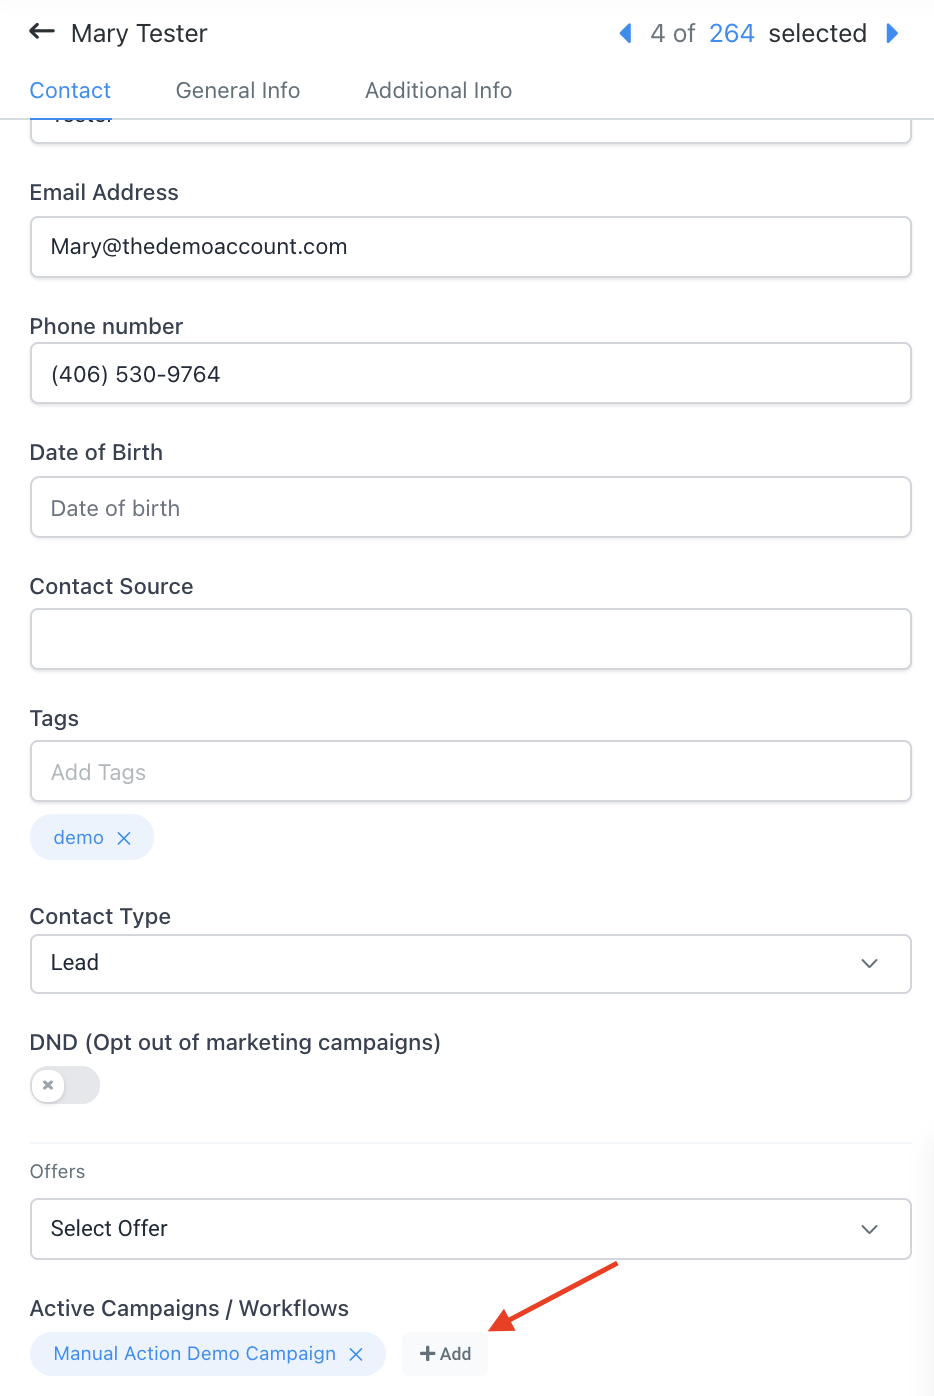
Task: Switch to the General Info tab
Action: [x=238, y=90]
